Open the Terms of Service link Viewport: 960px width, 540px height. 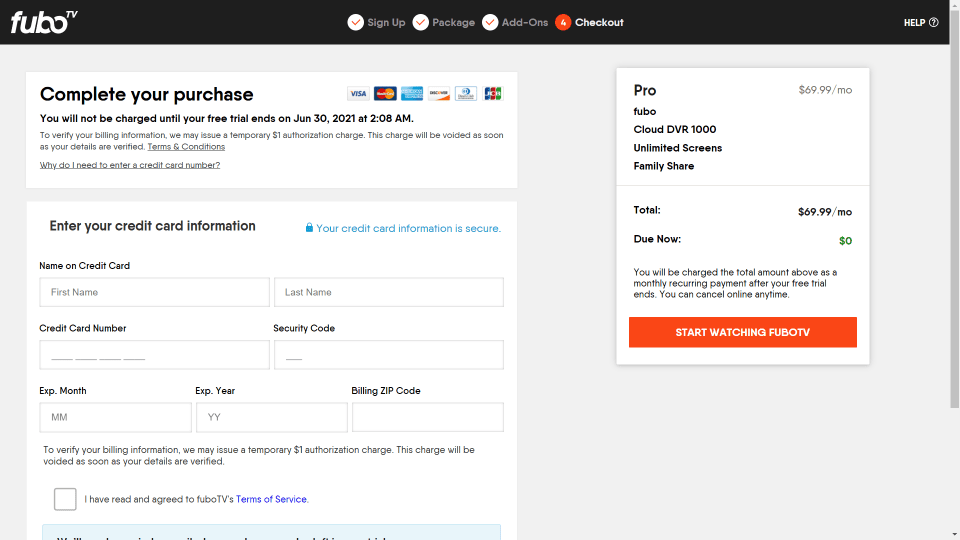(271, 500)
